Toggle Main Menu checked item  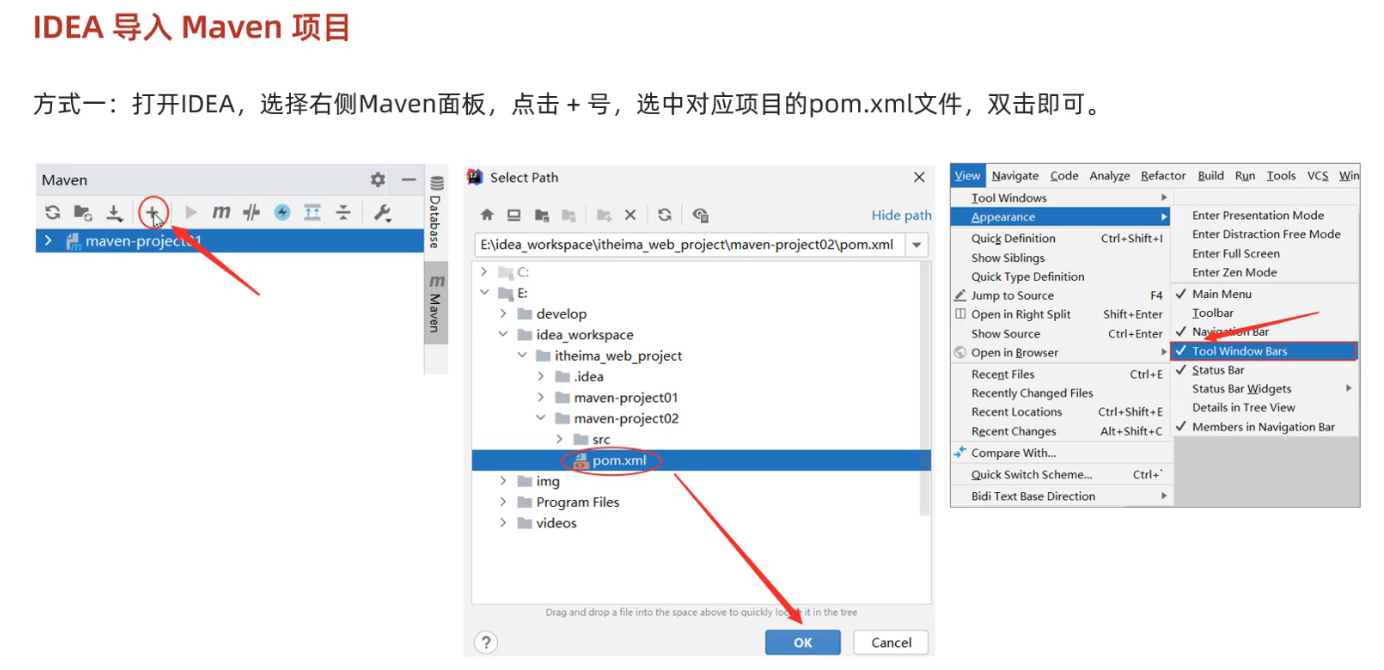(x=1264, y=294)
